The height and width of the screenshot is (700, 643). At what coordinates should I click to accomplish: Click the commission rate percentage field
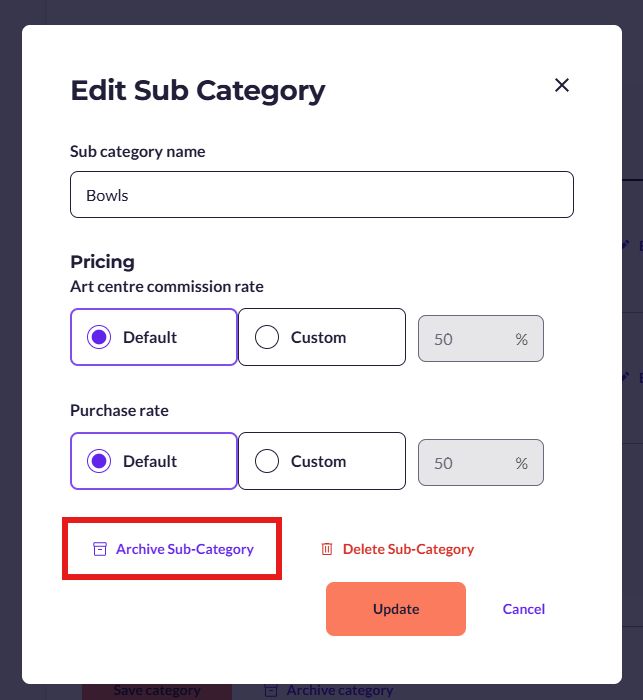[x=481, y=339]
